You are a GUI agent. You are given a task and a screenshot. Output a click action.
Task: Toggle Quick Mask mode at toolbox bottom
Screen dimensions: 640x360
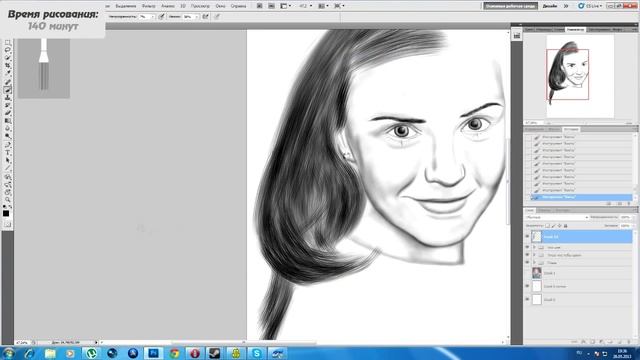click(x=7, y=224)
